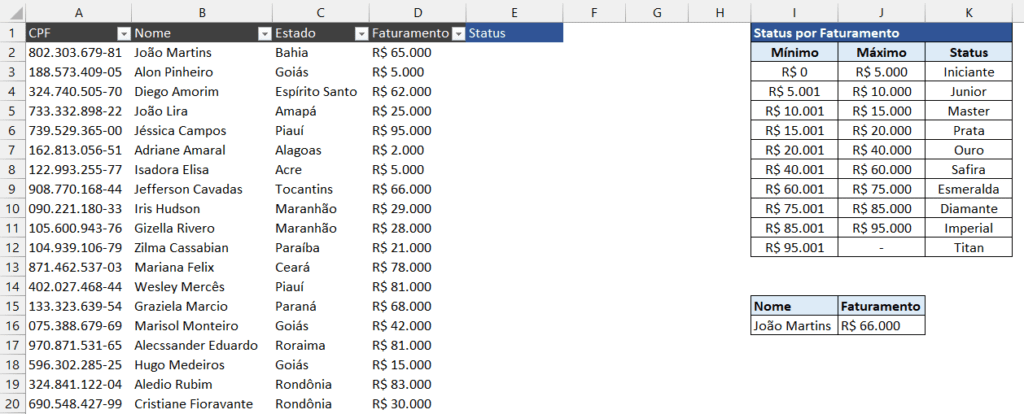
Task: Click the Hugo Medeiros name cell
Action: pos(202,365)
